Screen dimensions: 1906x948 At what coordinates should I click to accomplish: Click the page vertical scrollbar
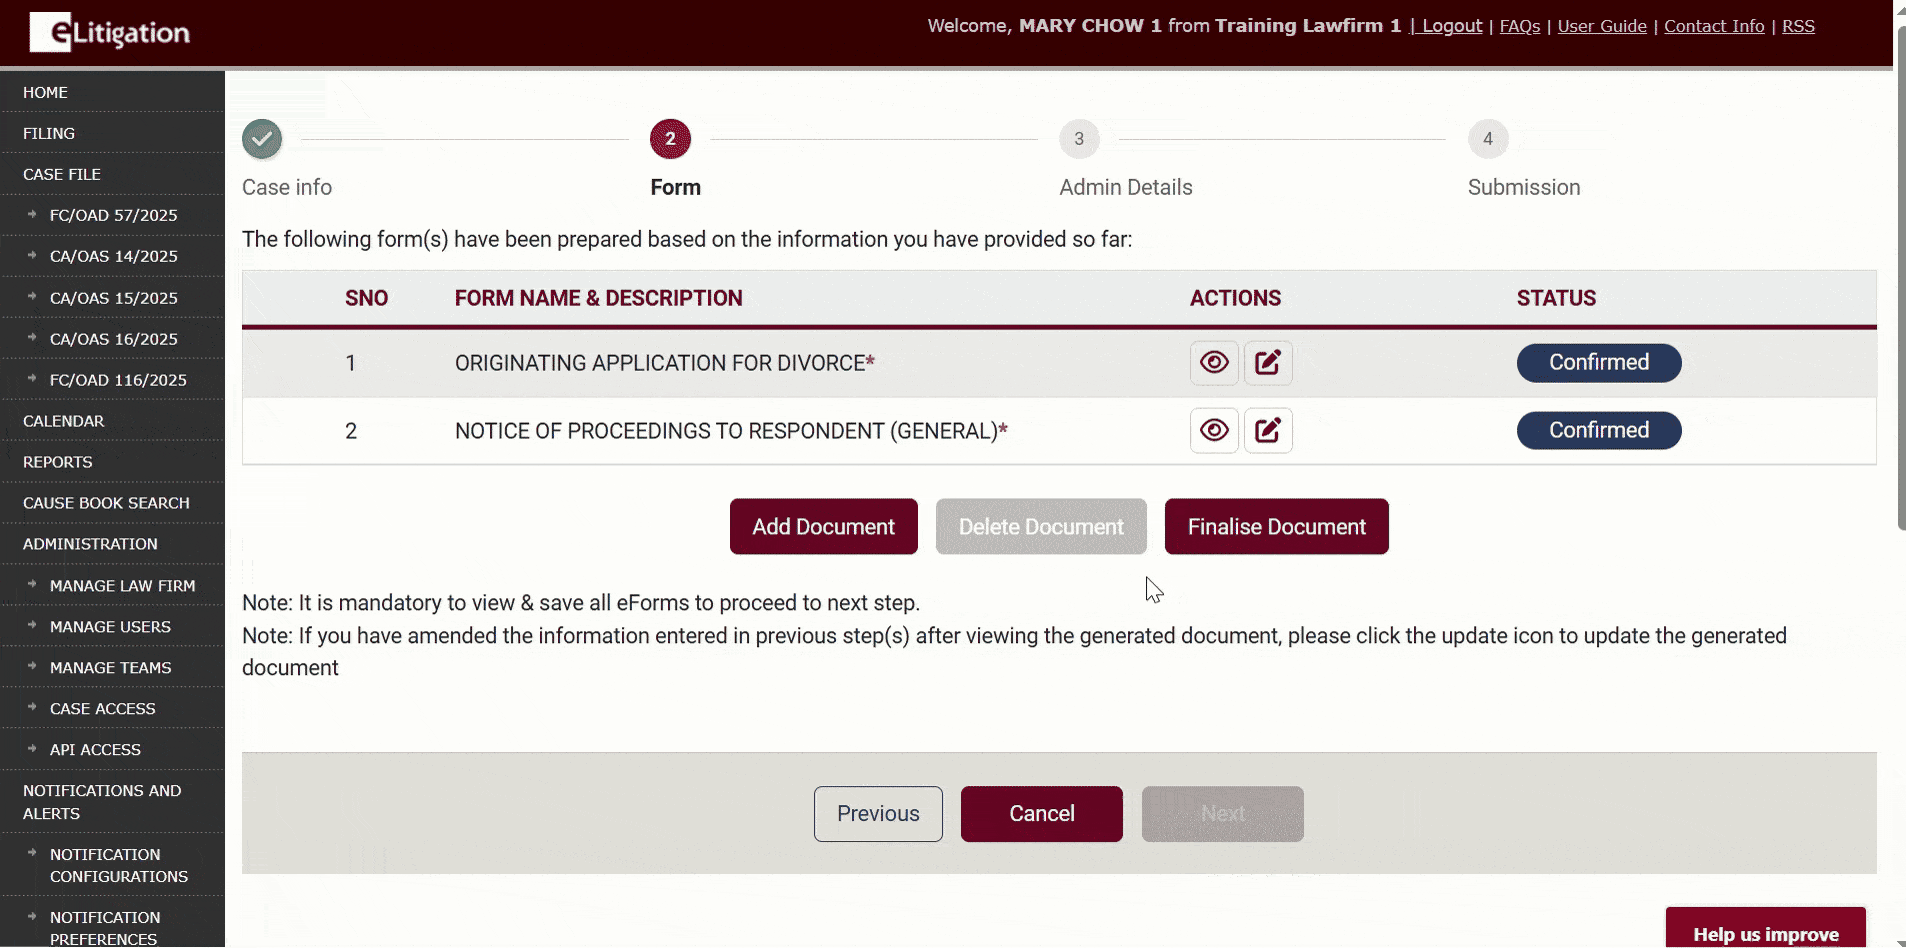(x=1900, y=280)
